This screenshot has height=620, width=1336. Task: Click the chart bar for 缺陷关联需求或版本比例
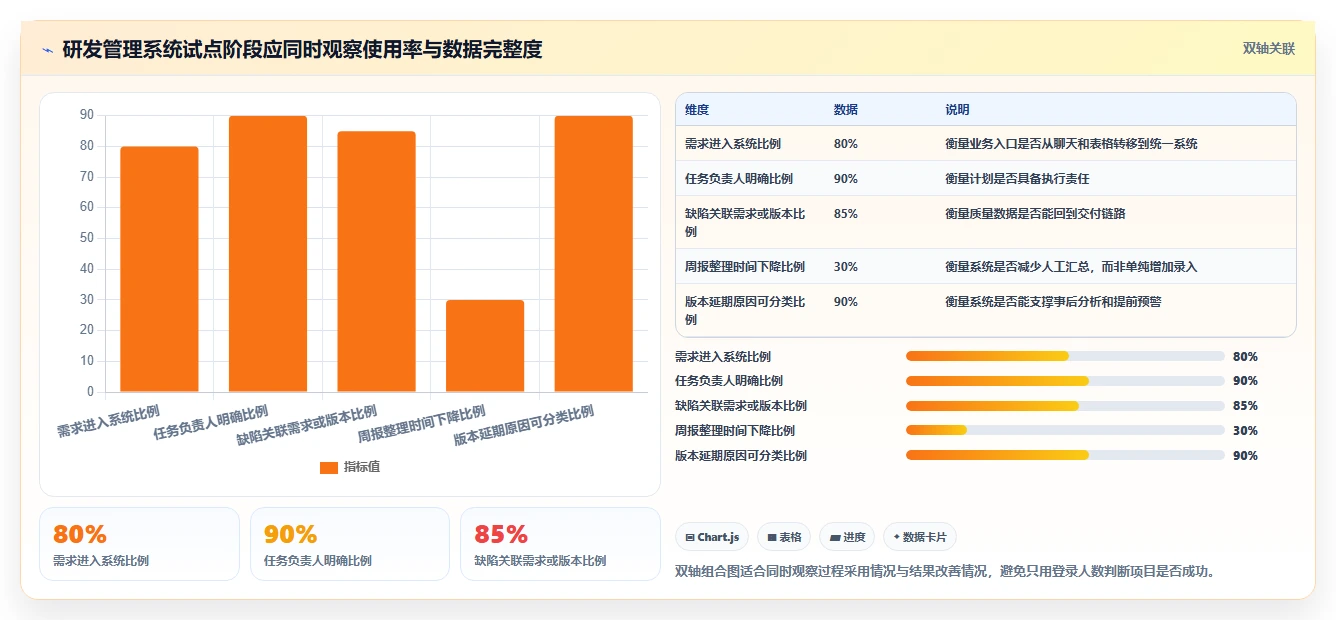pos(376,261)
